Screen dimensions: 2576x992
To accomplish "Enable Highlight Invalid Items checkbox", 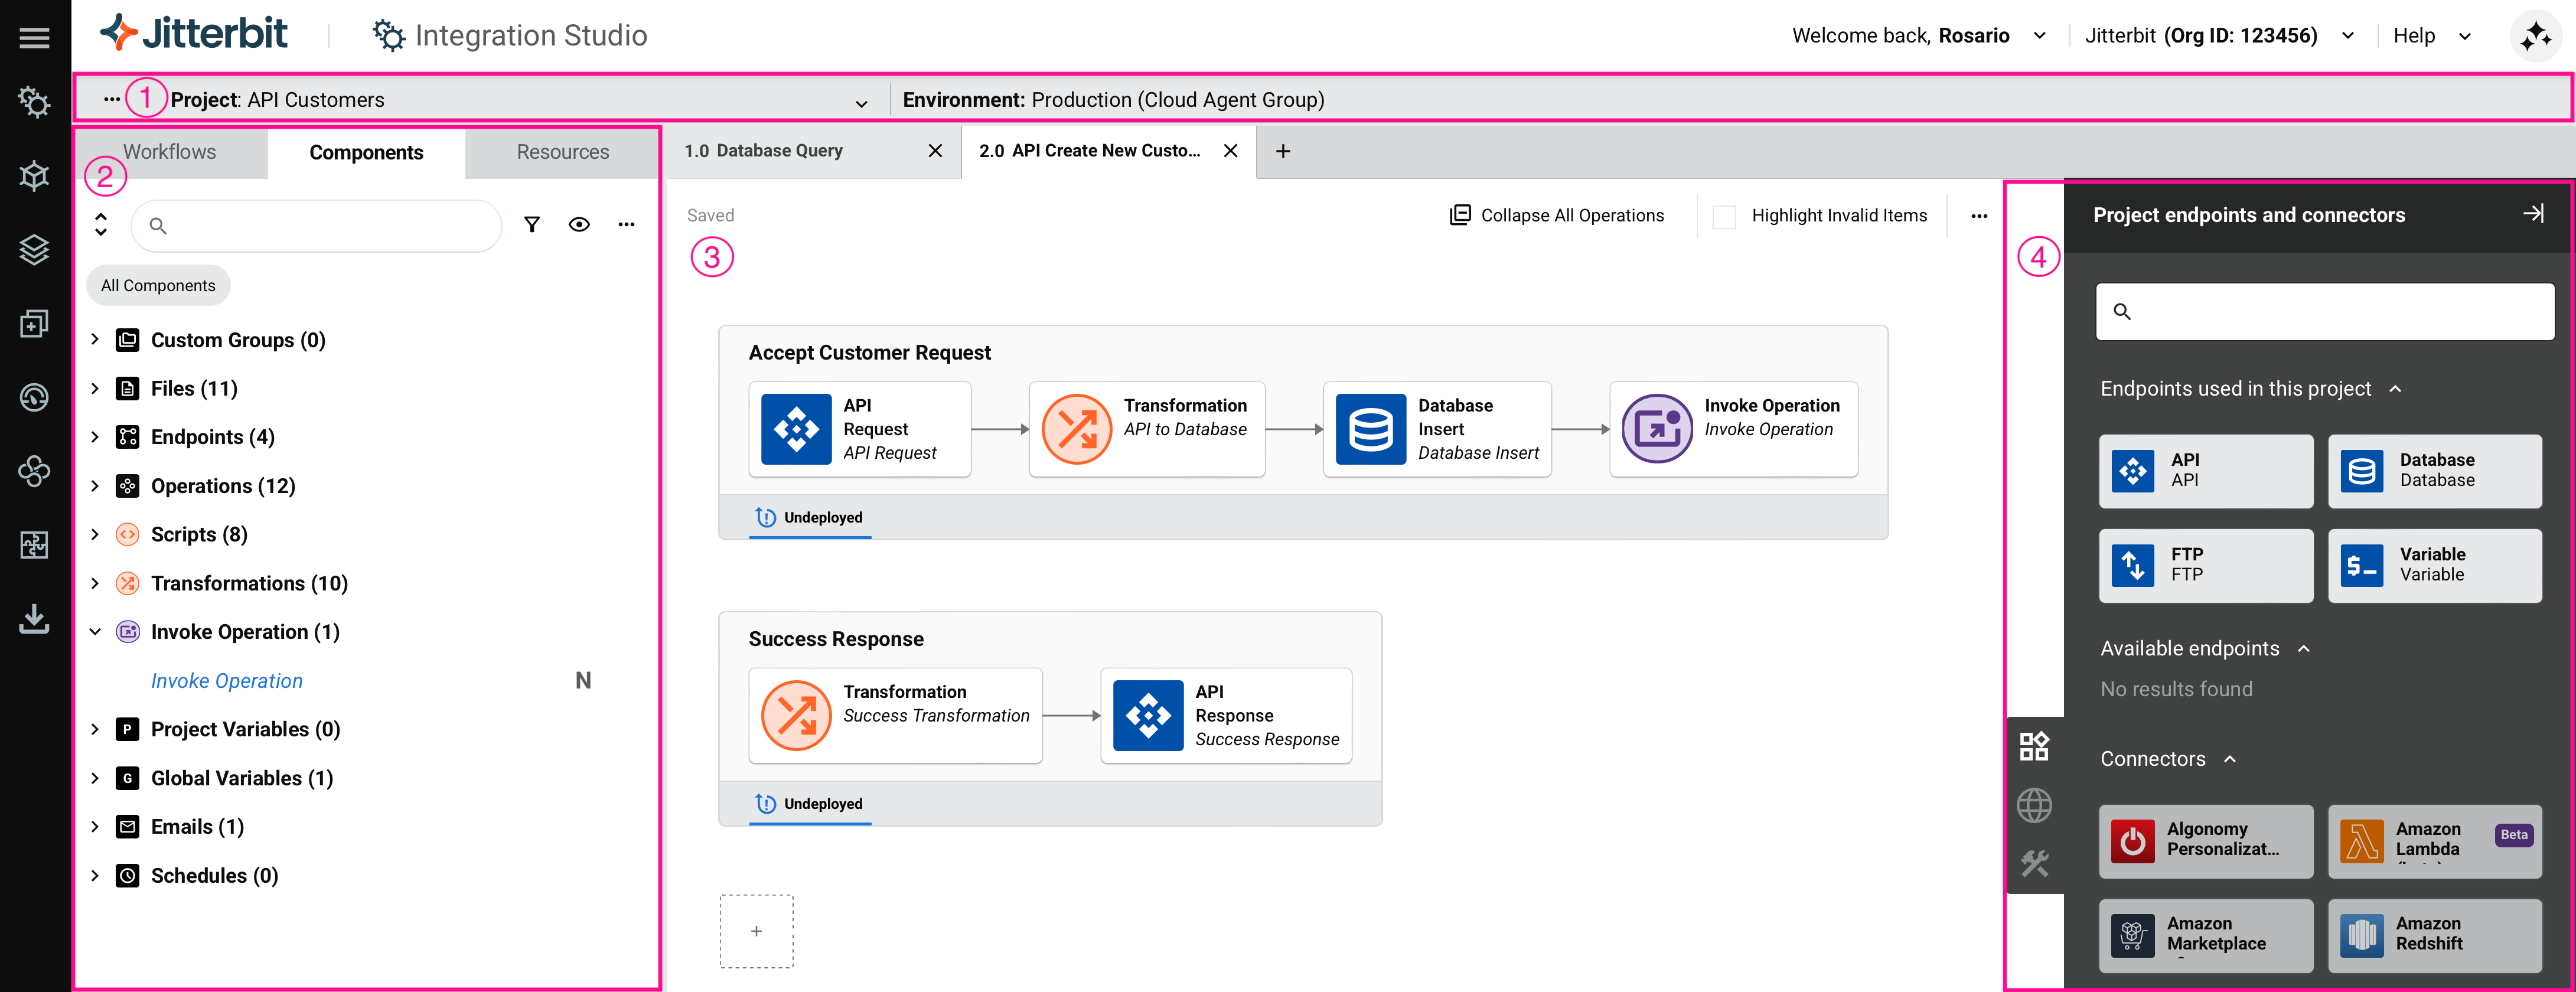I will [1724, 216].
